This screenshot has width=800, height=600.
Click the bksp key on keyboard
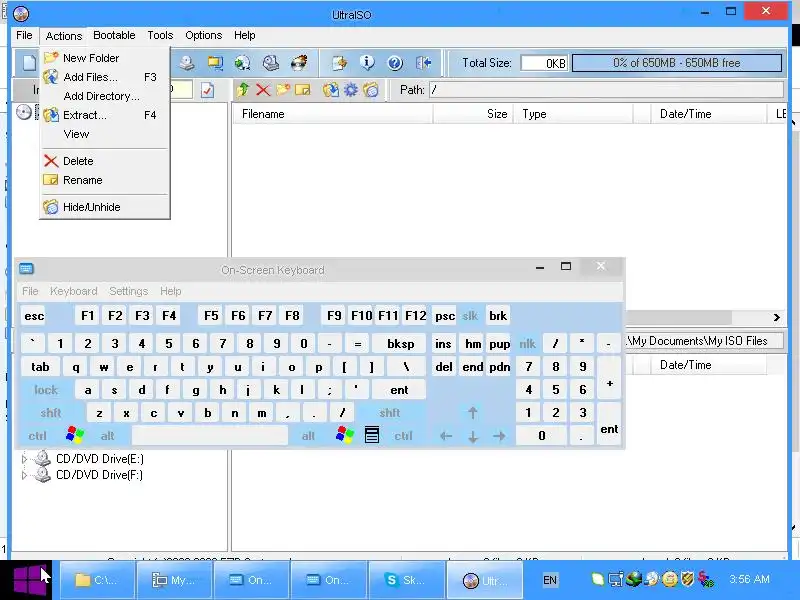401,344
